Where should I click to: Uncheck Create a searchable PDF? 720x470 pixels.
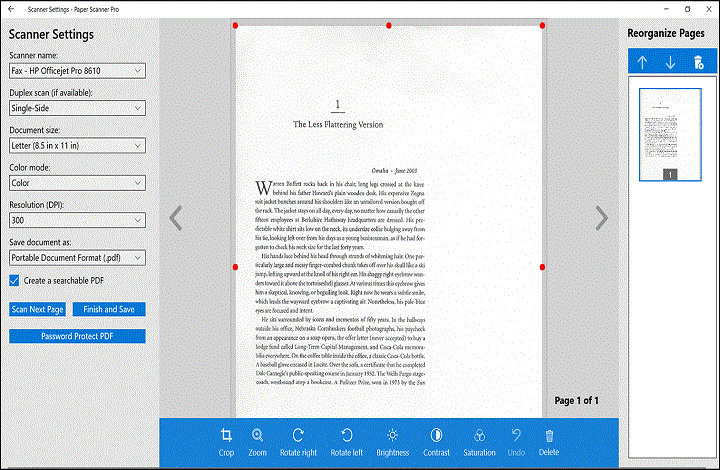point(14,280)
